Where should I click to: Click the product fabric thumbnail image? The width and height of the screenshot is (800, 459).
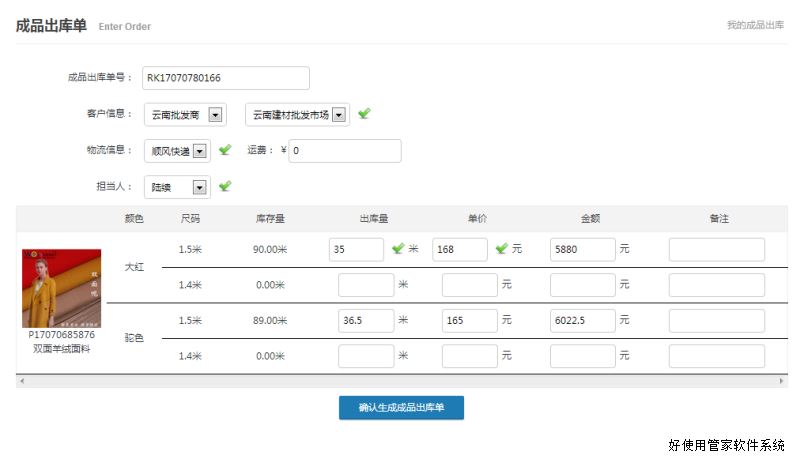[61, 288]
